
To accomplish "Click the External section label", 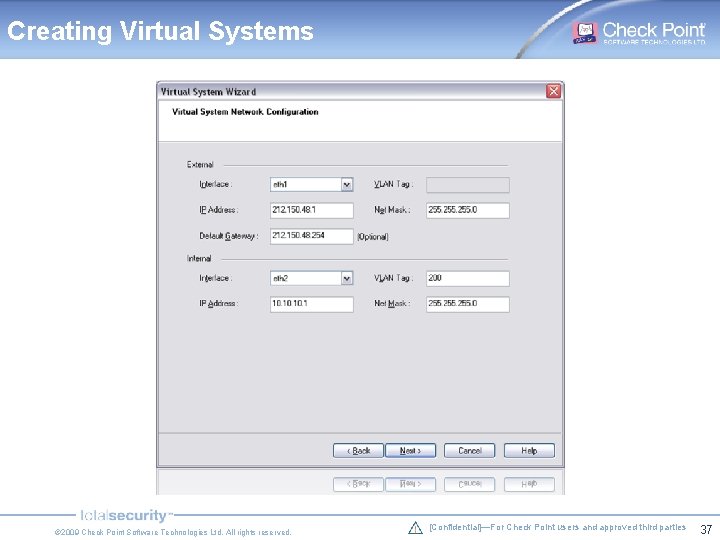I will 200,164.
